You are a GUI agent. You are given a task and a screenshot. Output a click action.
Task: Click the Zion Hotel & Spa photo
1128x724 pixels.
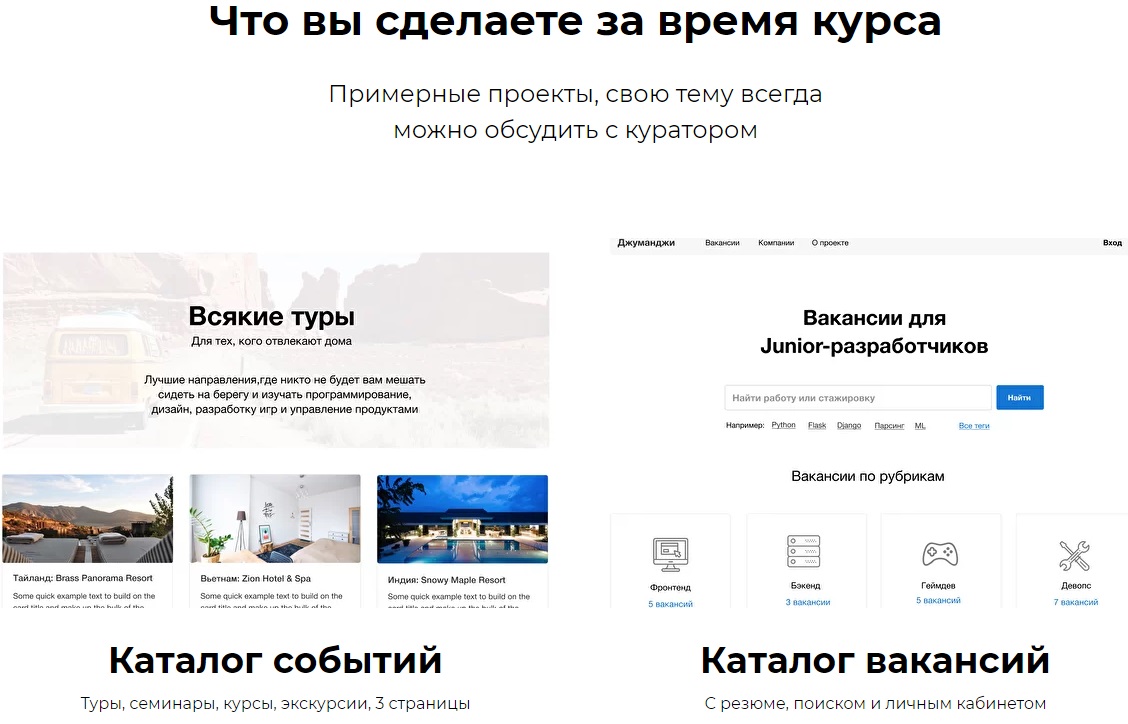274,518
